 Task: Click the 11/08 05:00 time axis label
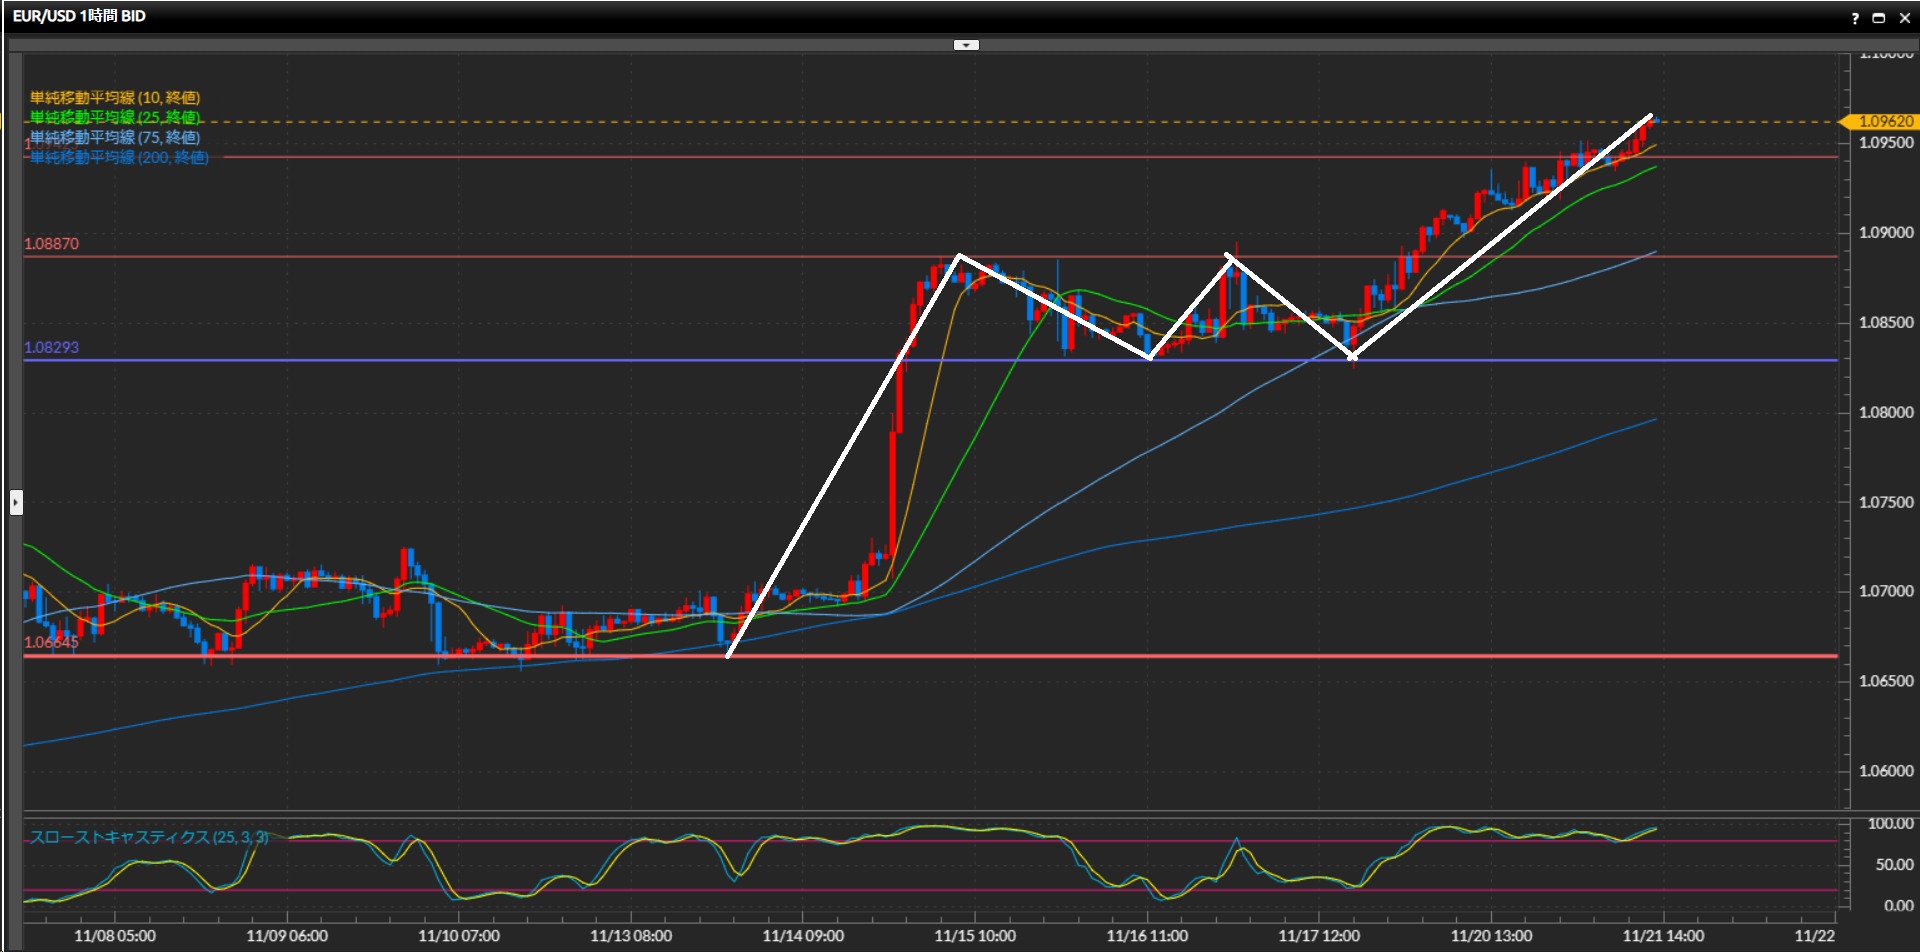click(115, 936)
